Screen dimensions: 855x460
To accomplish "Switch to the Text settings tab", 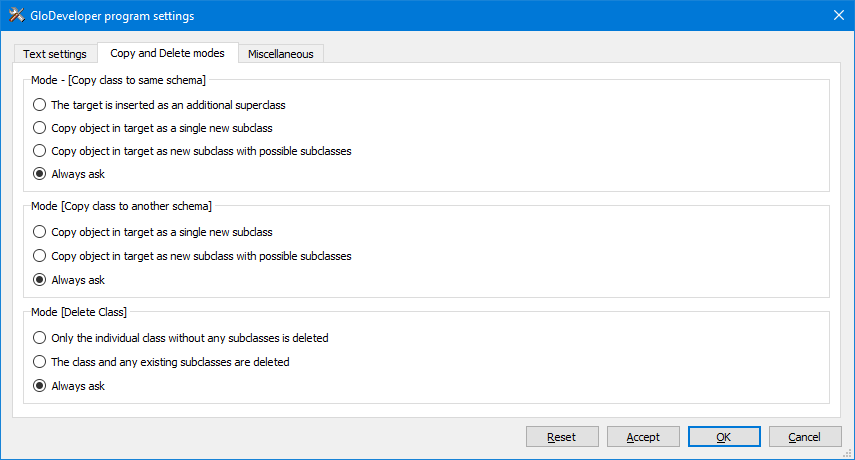I will point(55,54).
